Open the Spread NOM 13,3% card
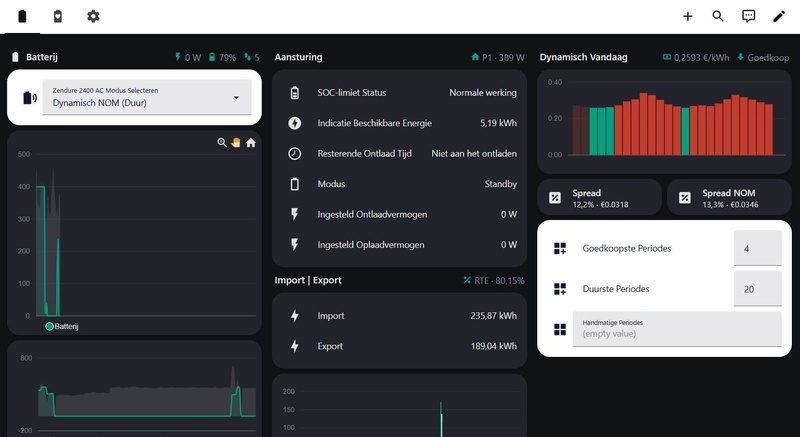The height and width of the screenshot is (437, 800). (729, 197)
